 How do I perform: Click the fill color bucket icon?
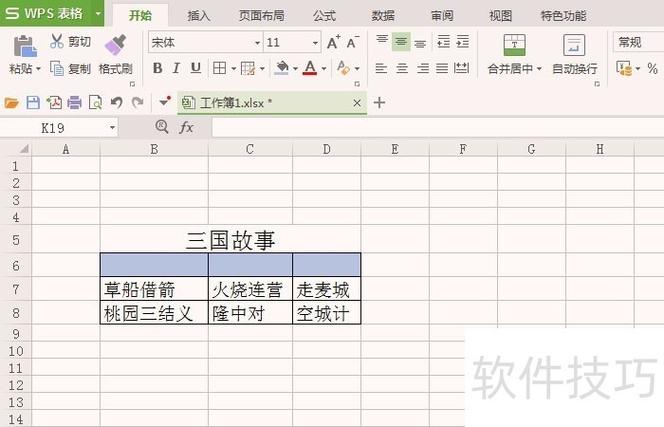(282, 68)
